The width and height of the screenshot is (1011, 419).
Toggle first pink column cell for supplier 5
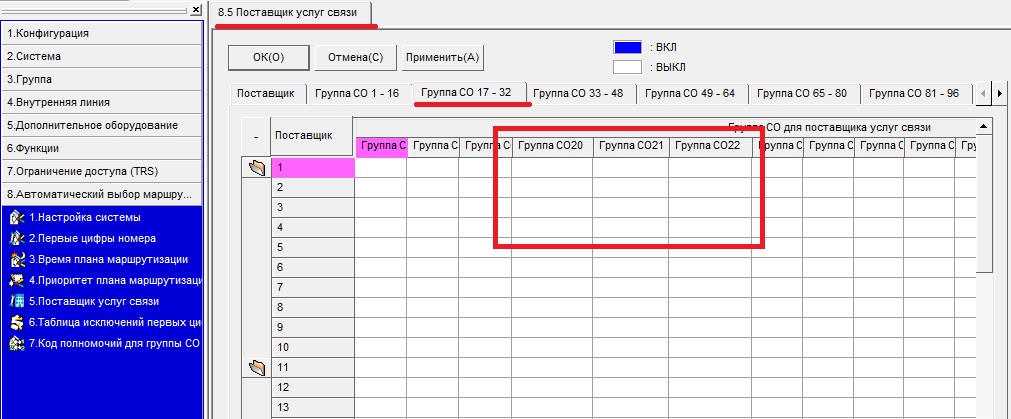[381, 248]
